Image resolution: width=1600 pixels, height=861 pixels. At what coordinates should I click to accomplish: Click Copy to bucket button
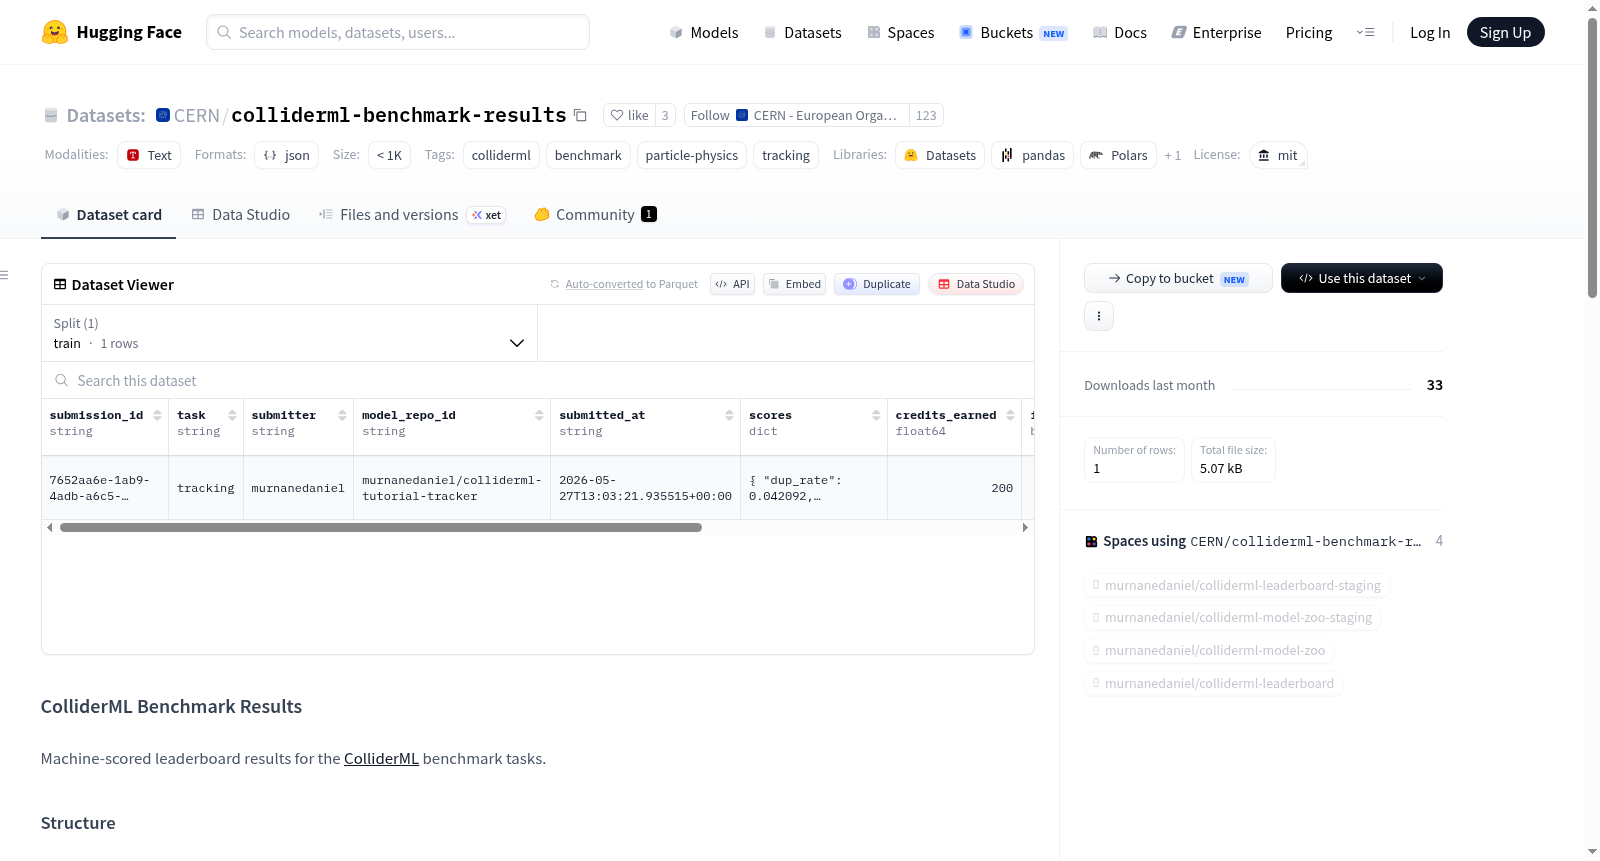click(x=1178, y=278)
